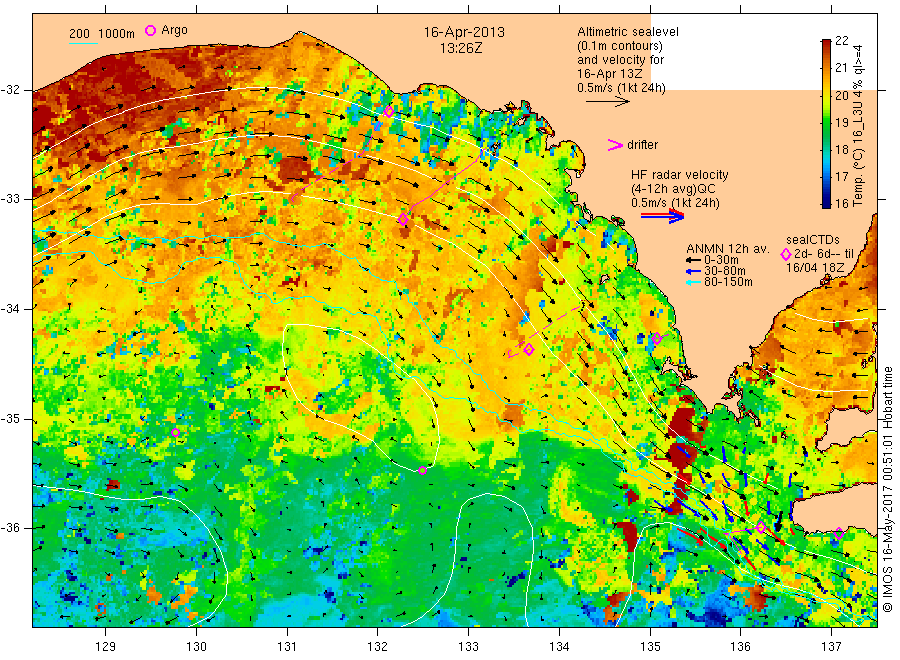Image resolution: width=900 pixels, height=660 pixels.
Task: Click the '13:26Z' time label
Action: [x=461, y=48]
